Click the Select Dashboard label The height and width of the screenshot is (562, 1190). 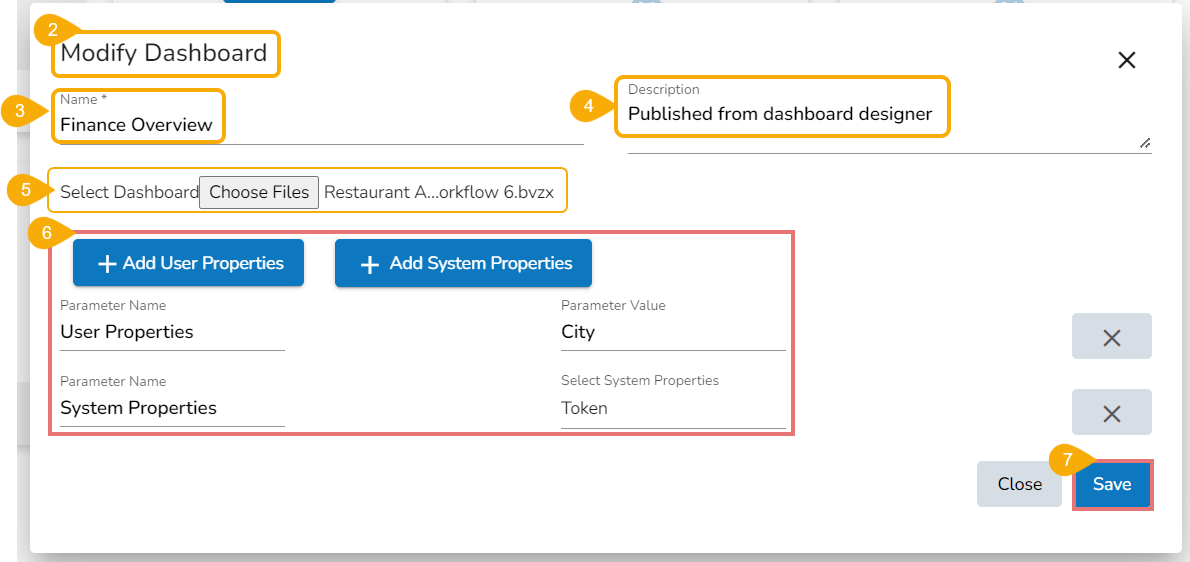point(129,192)
